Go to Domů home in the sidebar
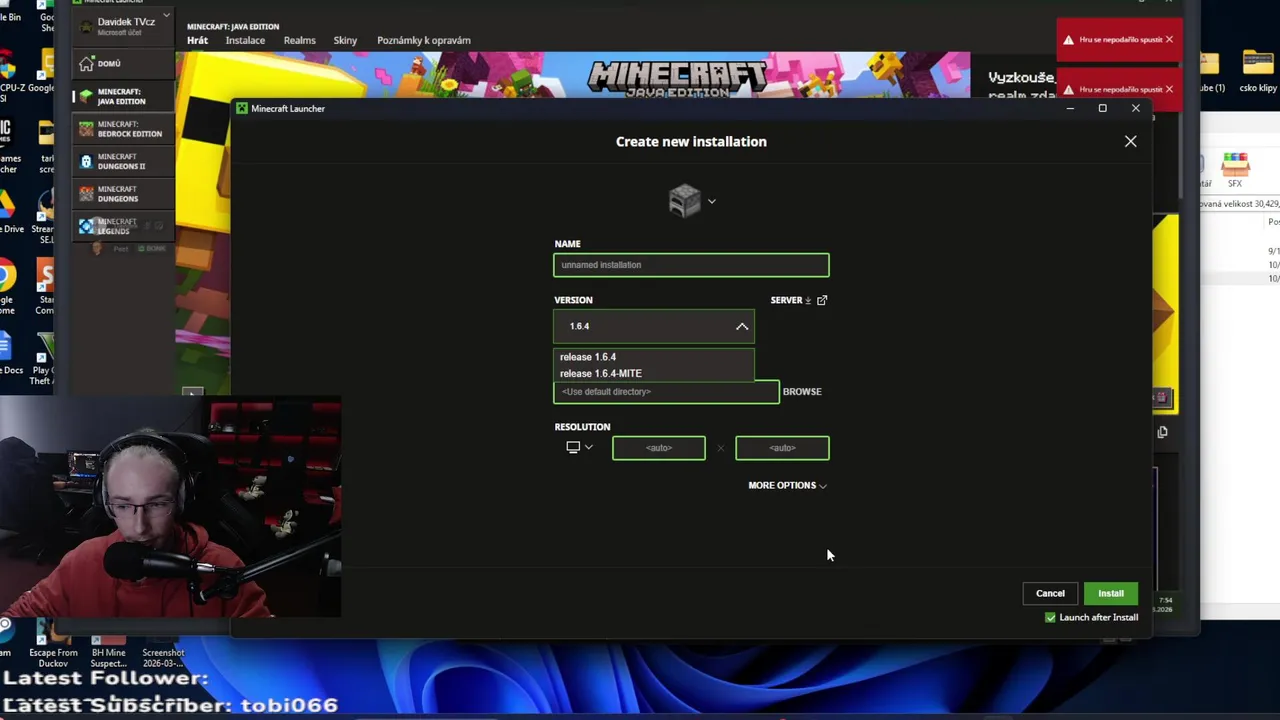Image resolution: width=1280 pixels, height=720 pixels. click(x=124, y=63)
